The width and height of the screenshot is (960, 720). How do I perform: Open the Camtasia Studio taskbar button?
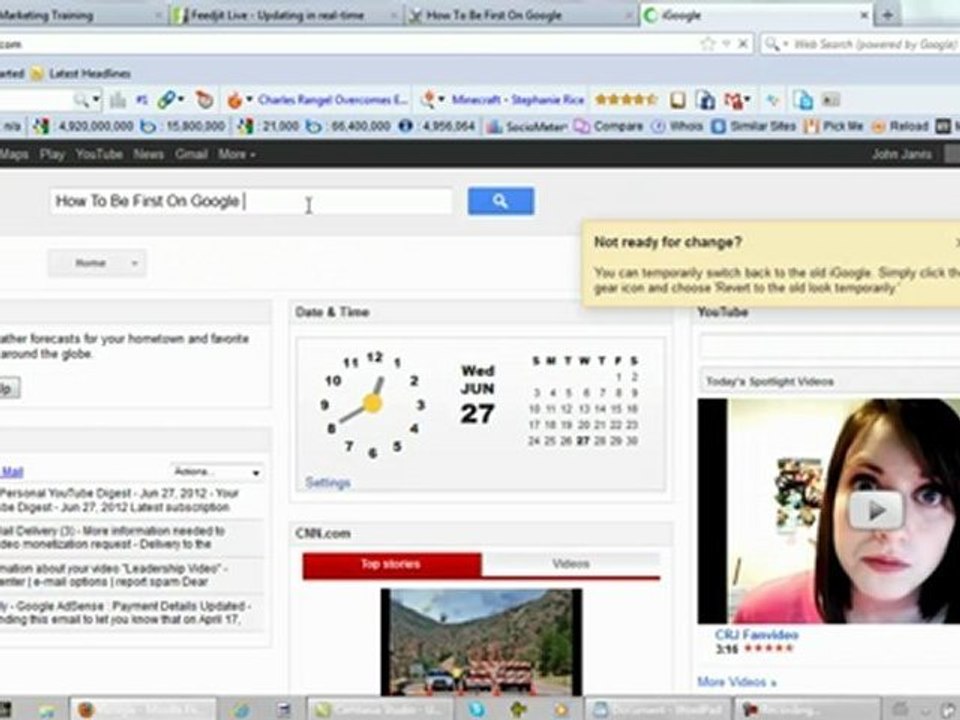(x=380, y=709)
